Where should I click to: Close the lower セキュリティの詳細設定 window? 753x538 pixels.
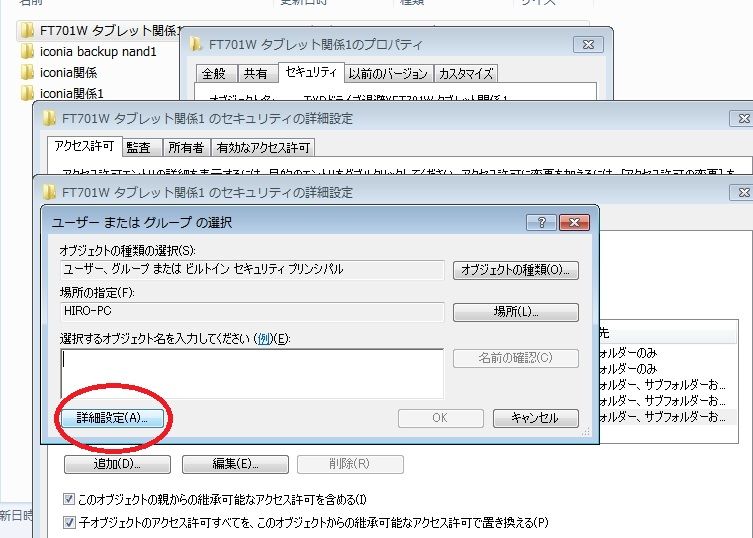pyautogui.click(x=742, y=193)
